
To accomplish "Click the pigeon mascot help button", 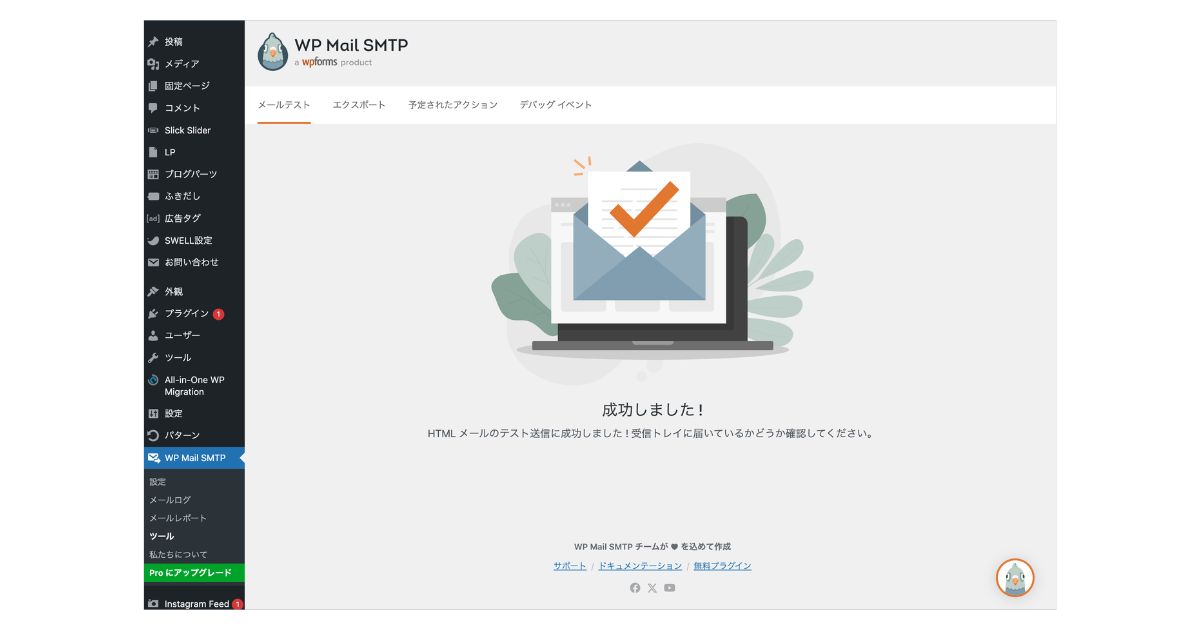I will (1015, 578).
